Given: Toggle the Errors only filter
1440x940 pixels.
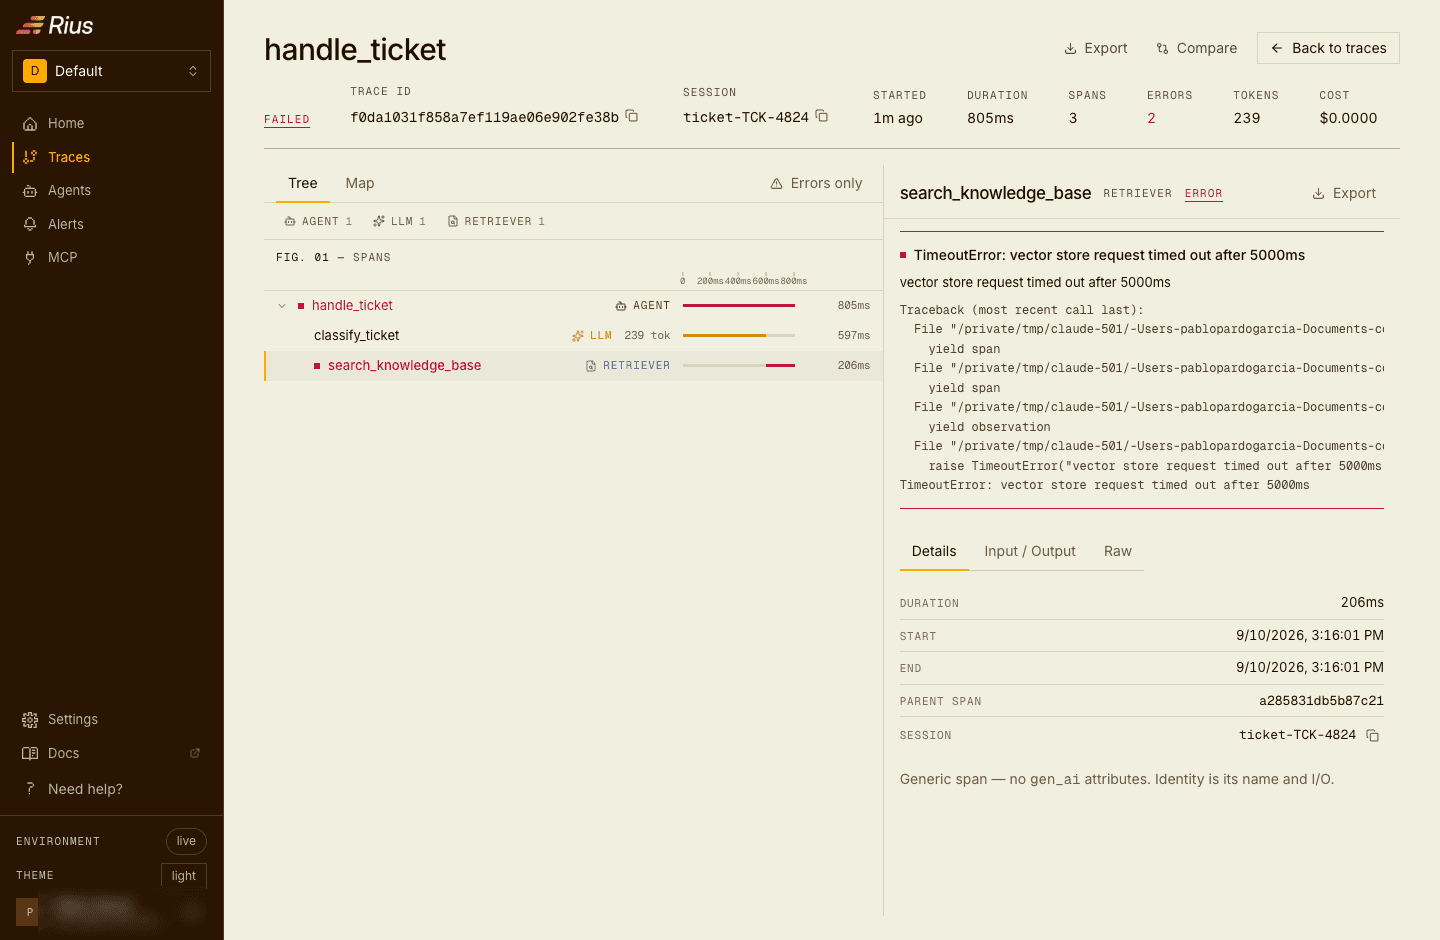Looking at the screenshot, I should (816, 184).
